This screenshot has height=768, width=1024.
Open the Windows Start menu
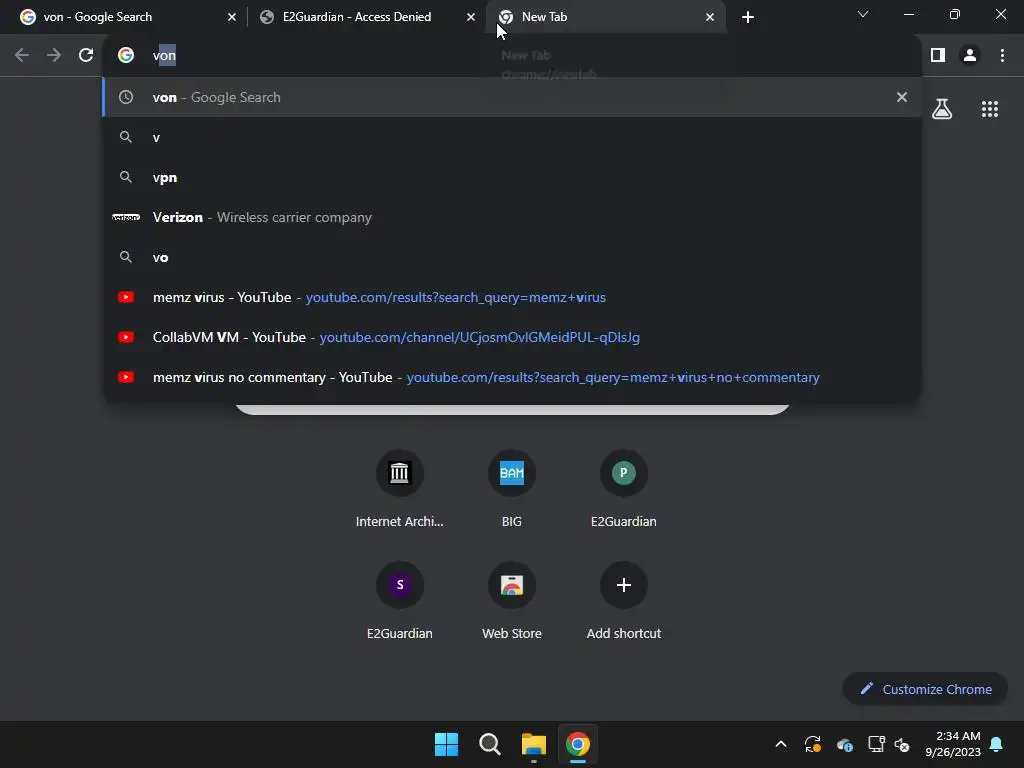pos(447,744)
